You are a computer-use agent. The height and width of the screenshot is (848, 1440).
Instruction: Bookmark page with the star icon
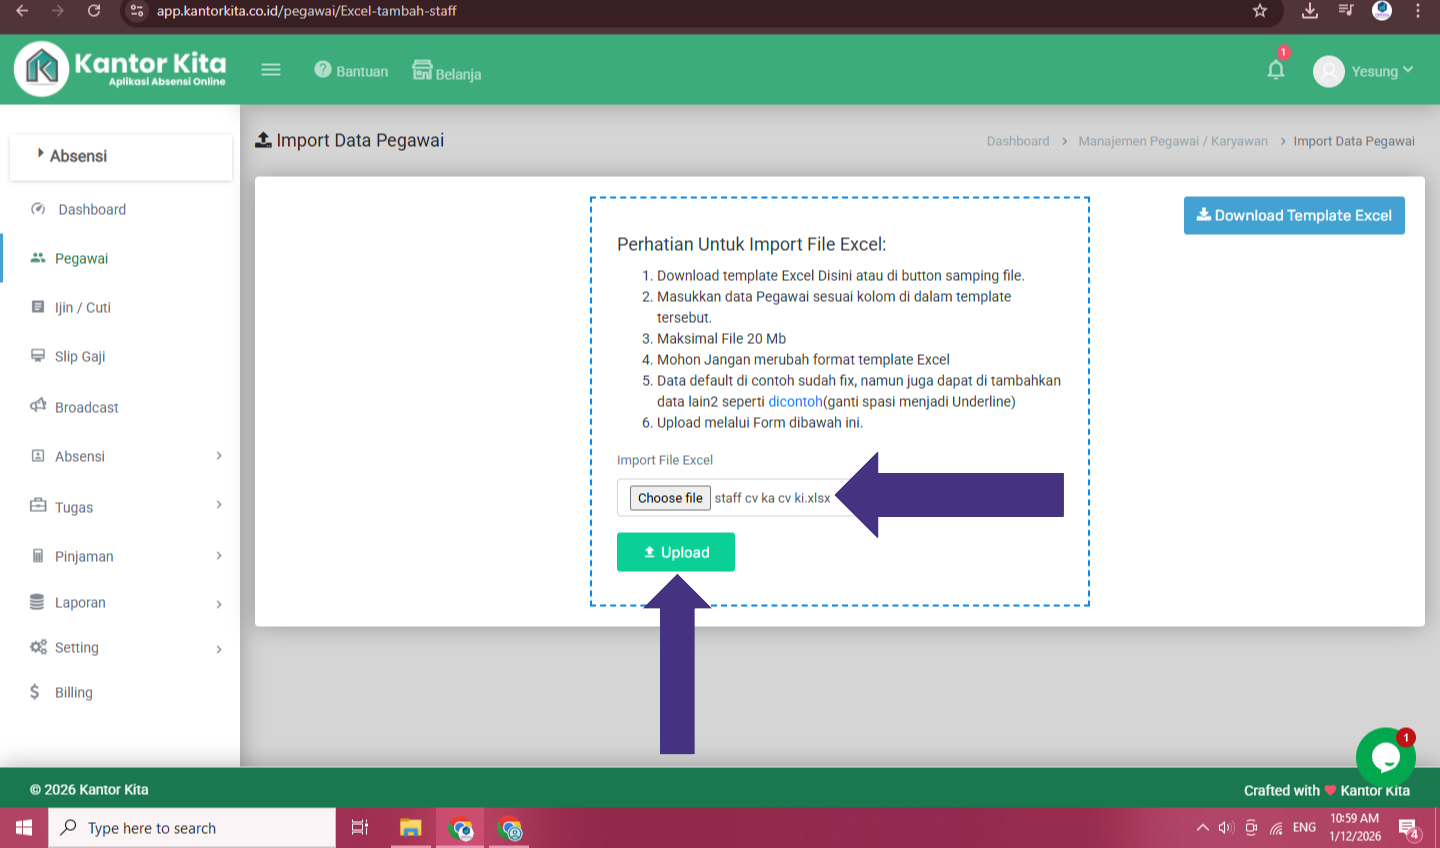tap(1260, 11)
